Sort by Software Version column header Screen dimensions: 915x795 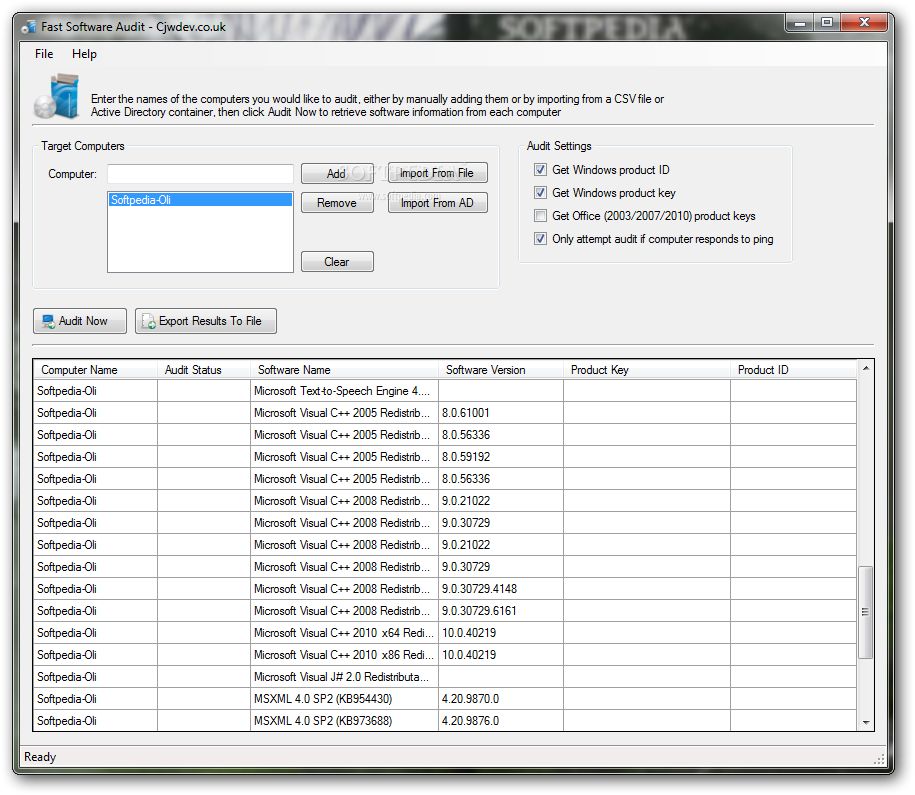[501, 370]
